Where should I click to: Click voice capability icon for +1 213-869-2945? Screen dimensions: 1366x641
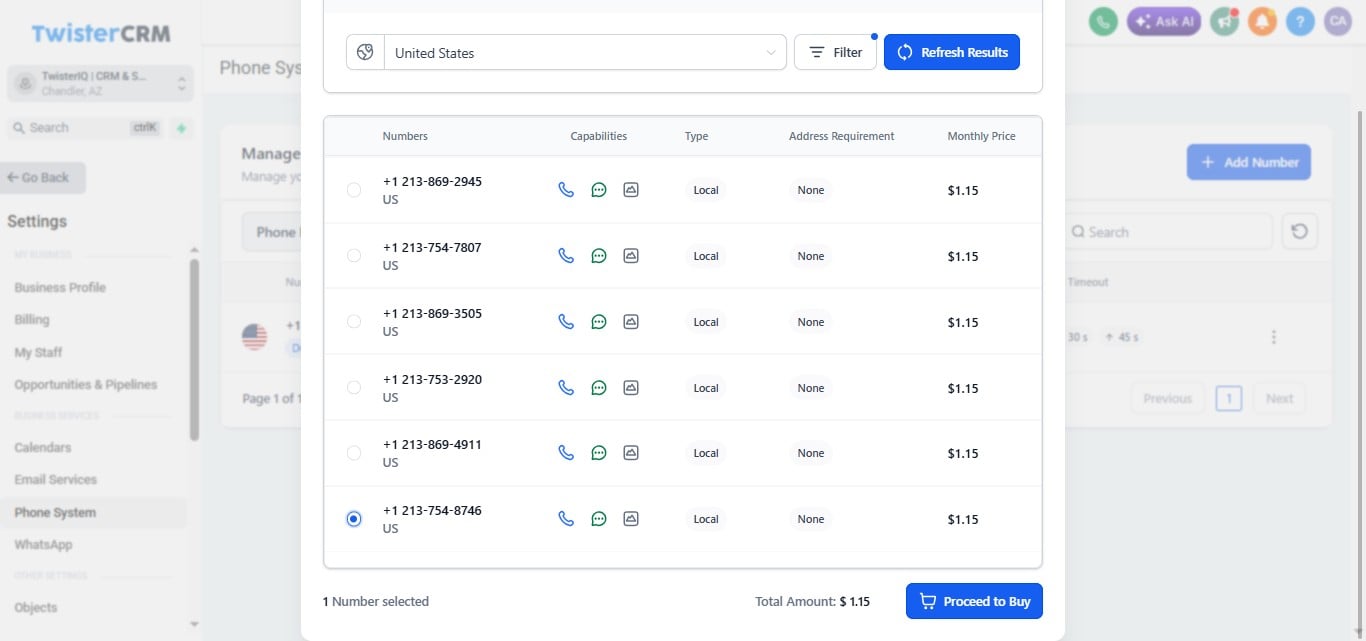566,189
